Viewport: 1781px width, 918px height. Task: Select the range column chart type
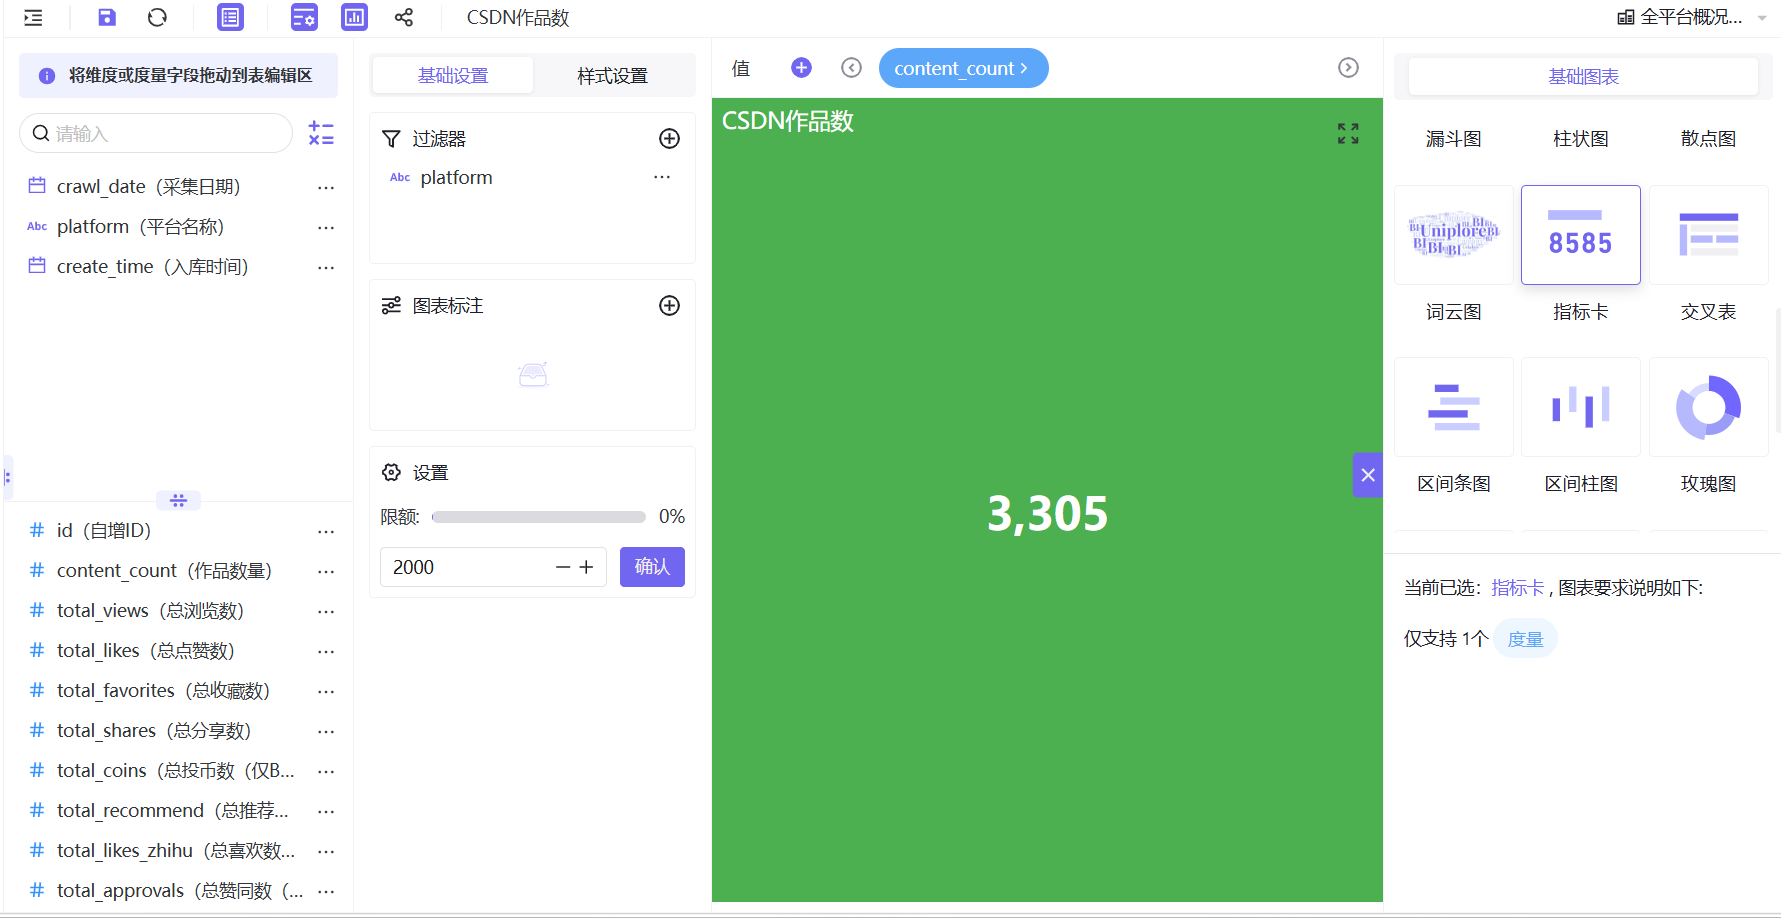tap(1581, 407)
